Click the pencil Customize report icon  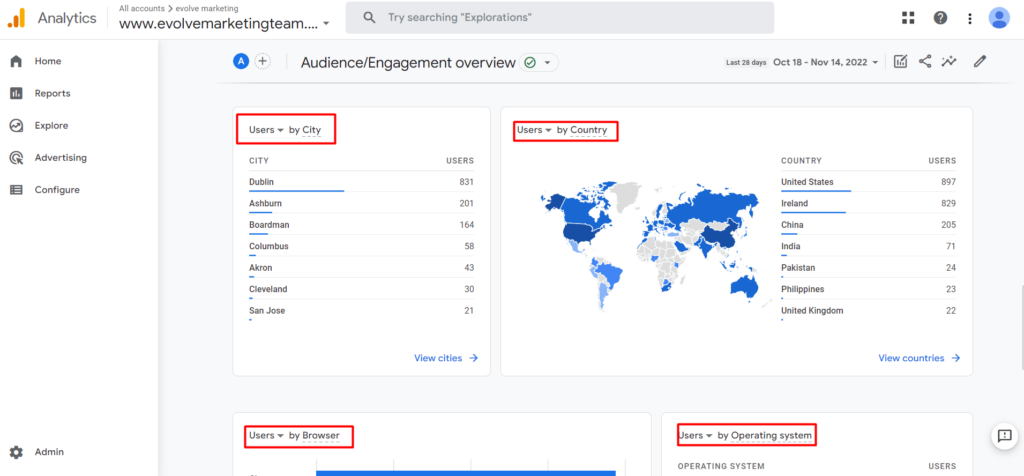click(979, 61)
